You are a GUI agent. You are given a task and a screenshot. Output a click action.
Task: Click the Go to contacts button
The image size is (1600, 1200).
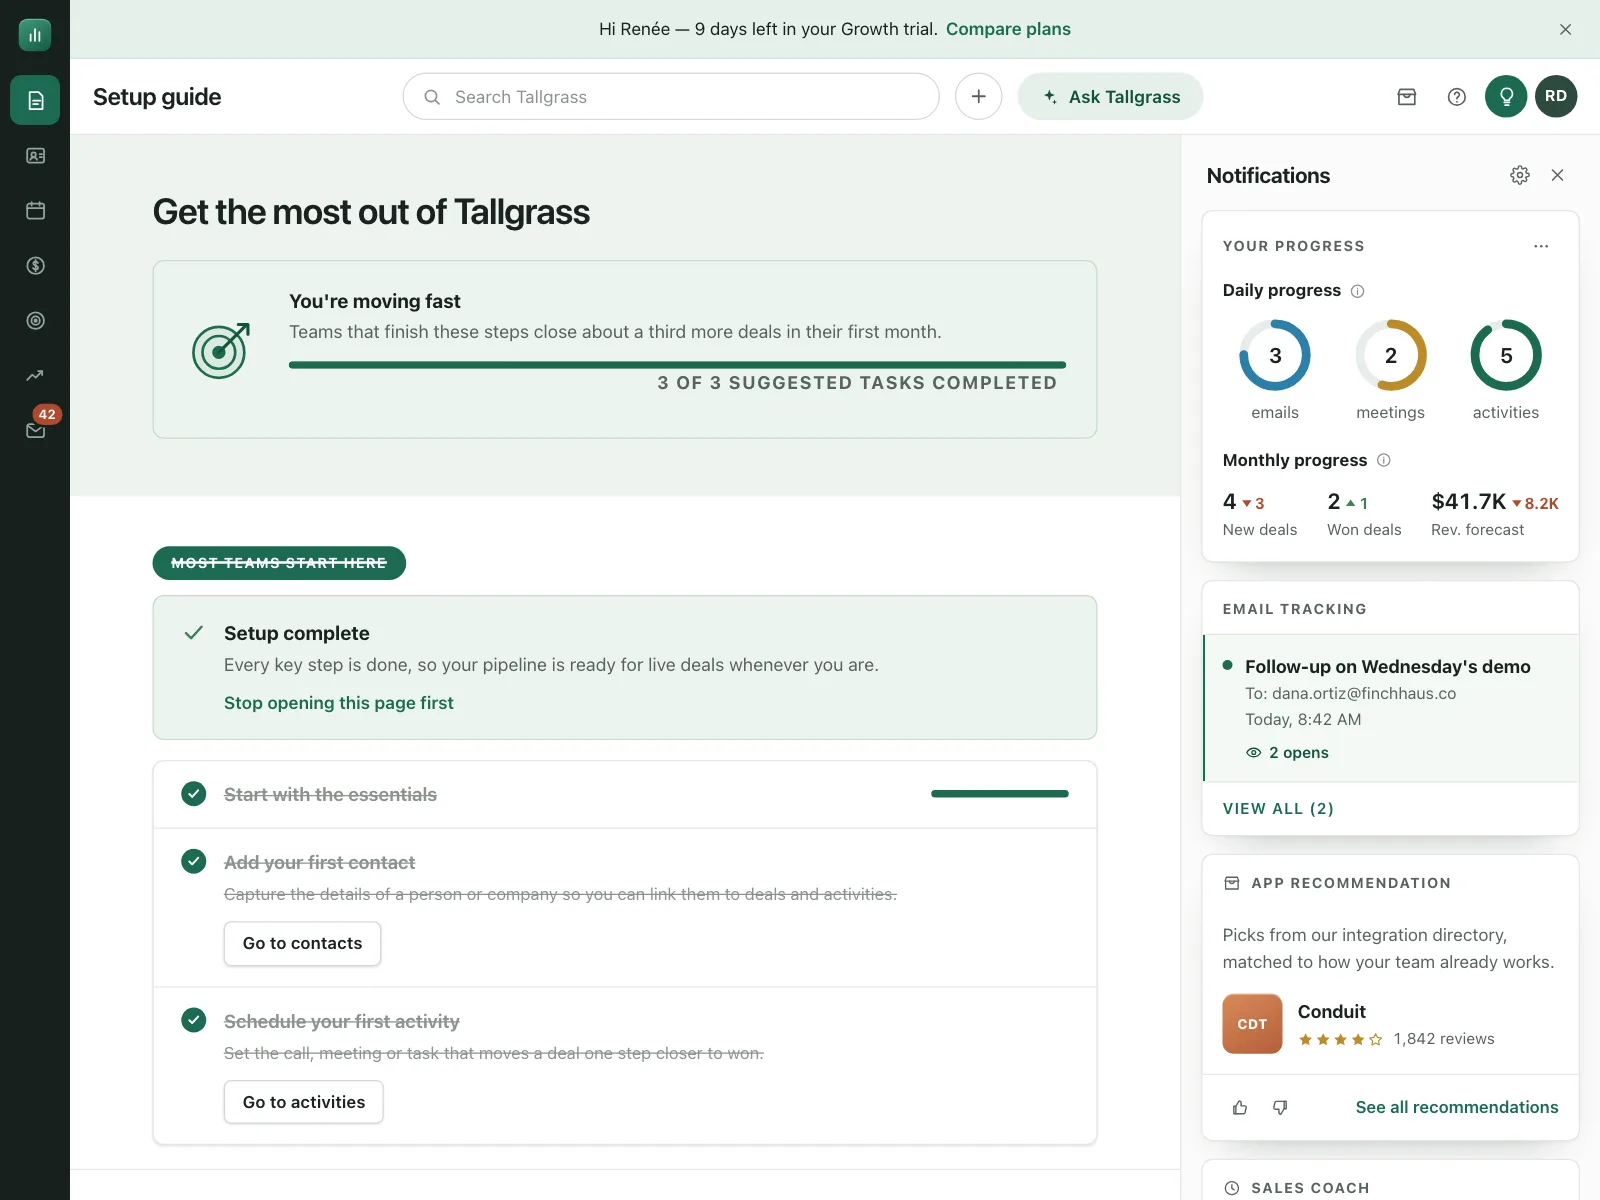(x=302, y=943)
